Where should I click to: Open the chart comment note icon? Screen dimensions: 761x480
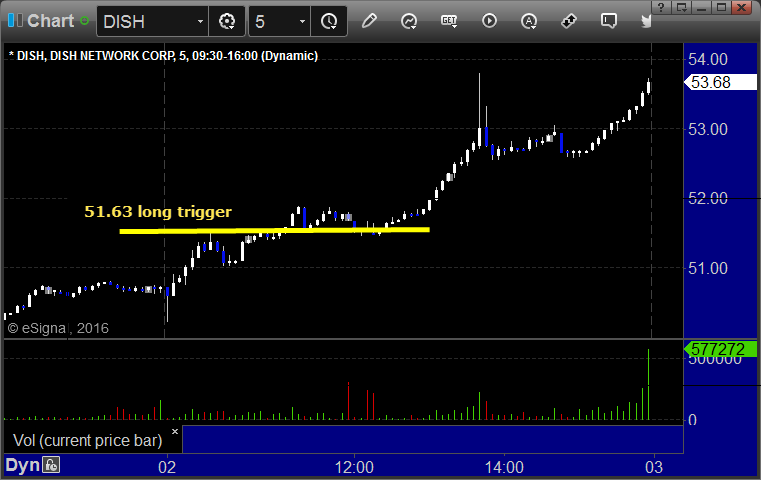(609, 21)
